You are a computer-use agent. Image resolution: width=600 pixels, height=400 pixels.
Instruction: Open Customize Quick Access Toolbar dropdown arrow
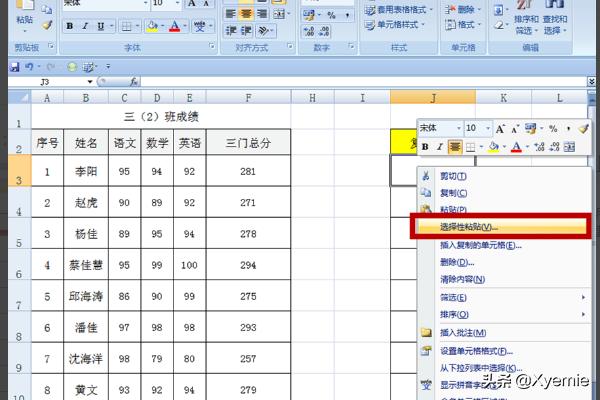(108, 67)
